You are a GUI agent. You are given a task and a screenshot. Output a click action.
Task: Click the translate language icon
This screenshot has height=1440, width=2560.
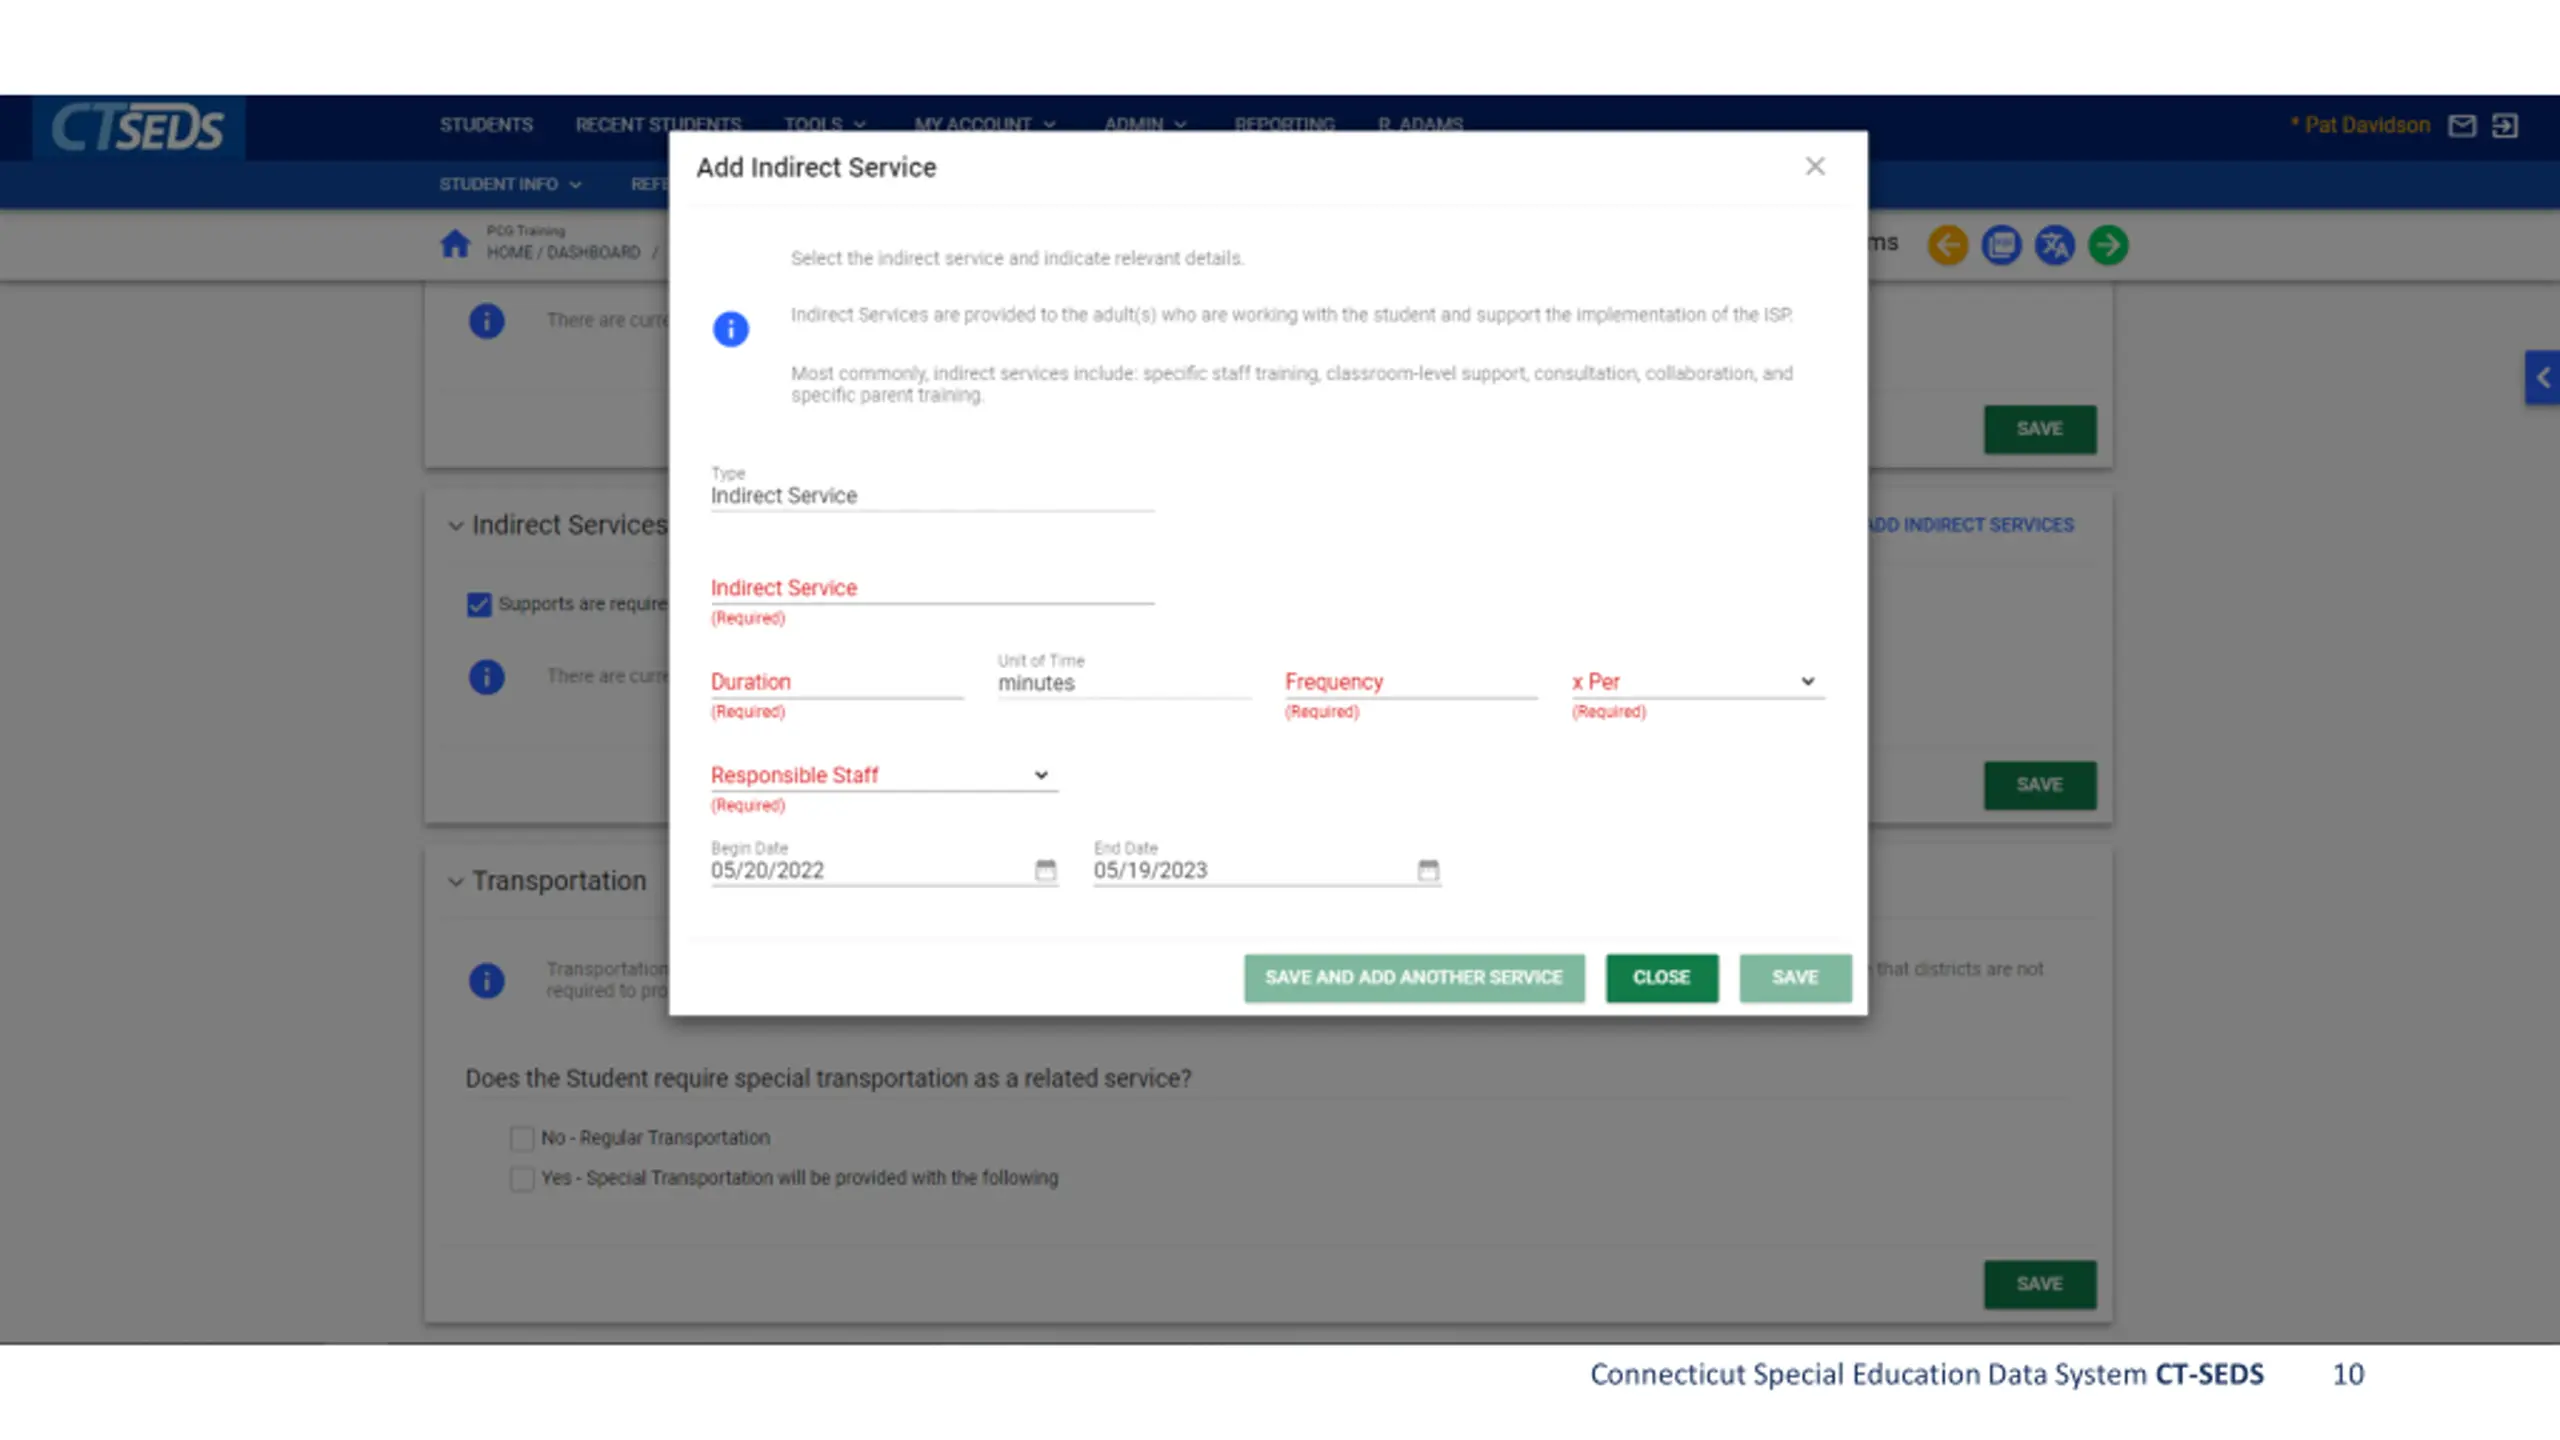tap(2055, 245)
